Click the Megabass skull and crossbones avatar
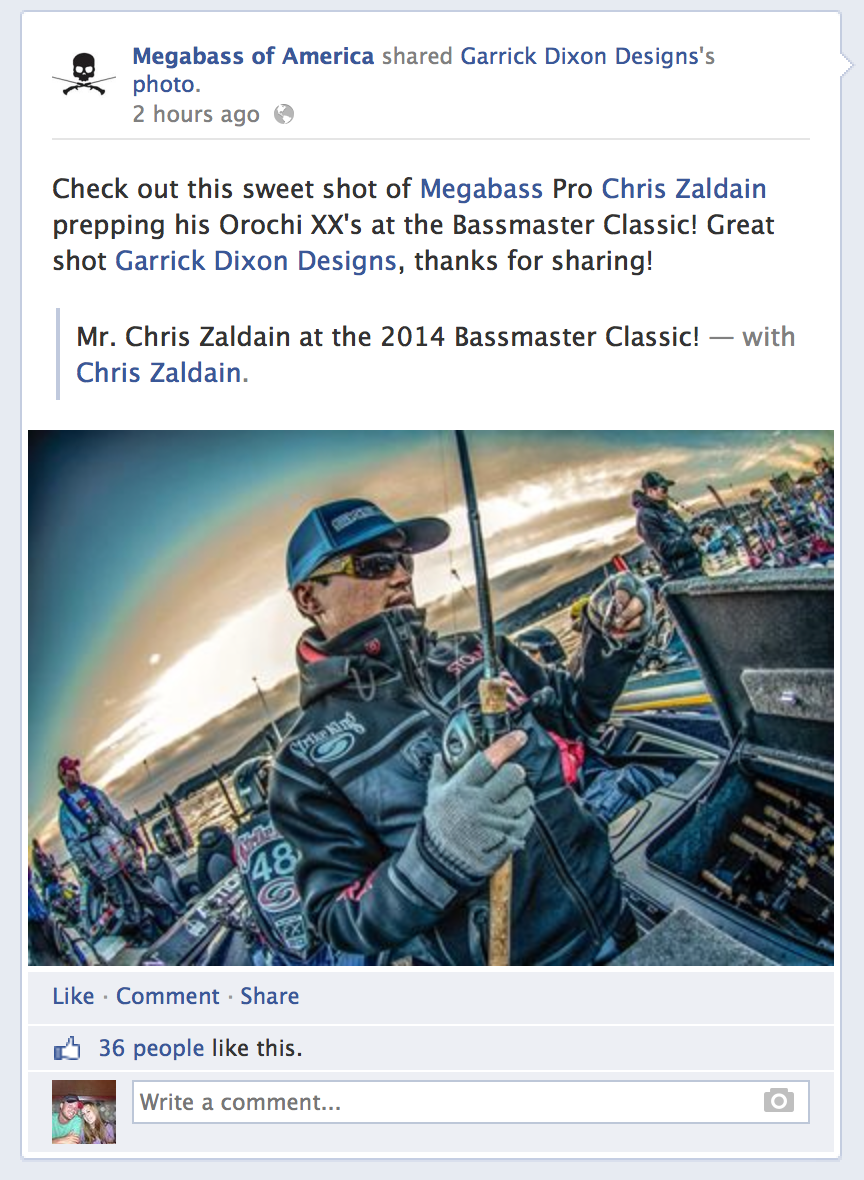 tap(84, 75)
